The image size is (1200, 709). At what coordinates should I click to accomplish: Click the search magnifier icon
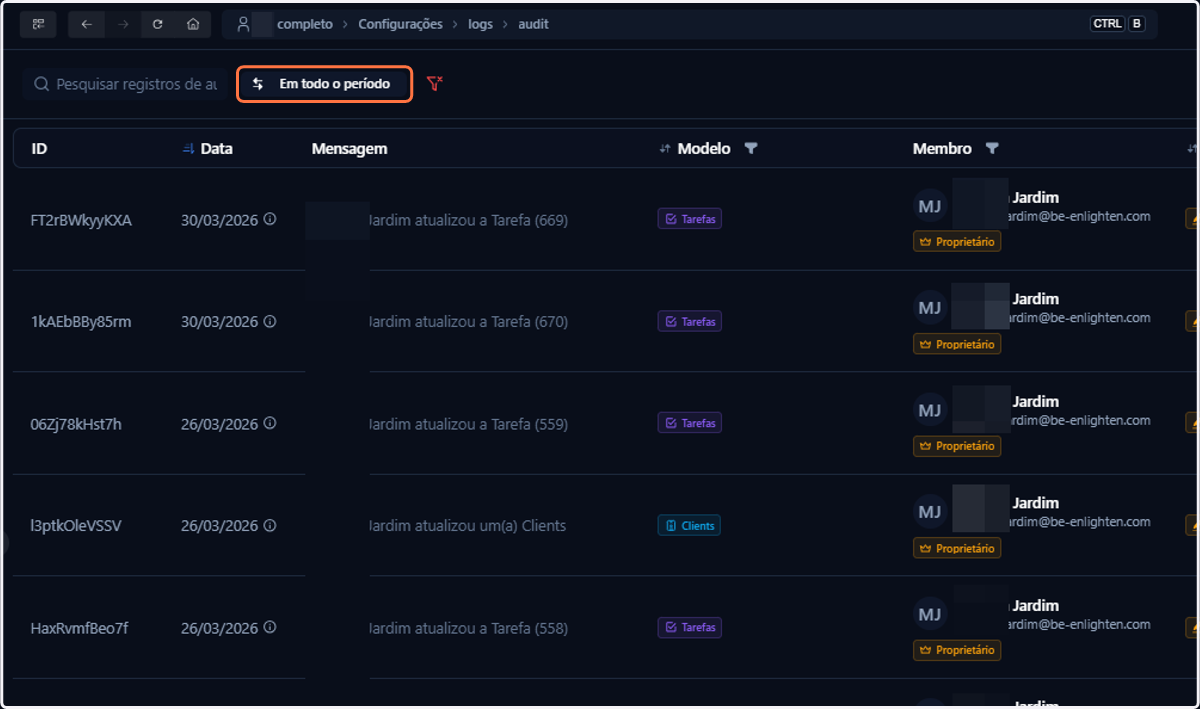[x=41, y=85]
